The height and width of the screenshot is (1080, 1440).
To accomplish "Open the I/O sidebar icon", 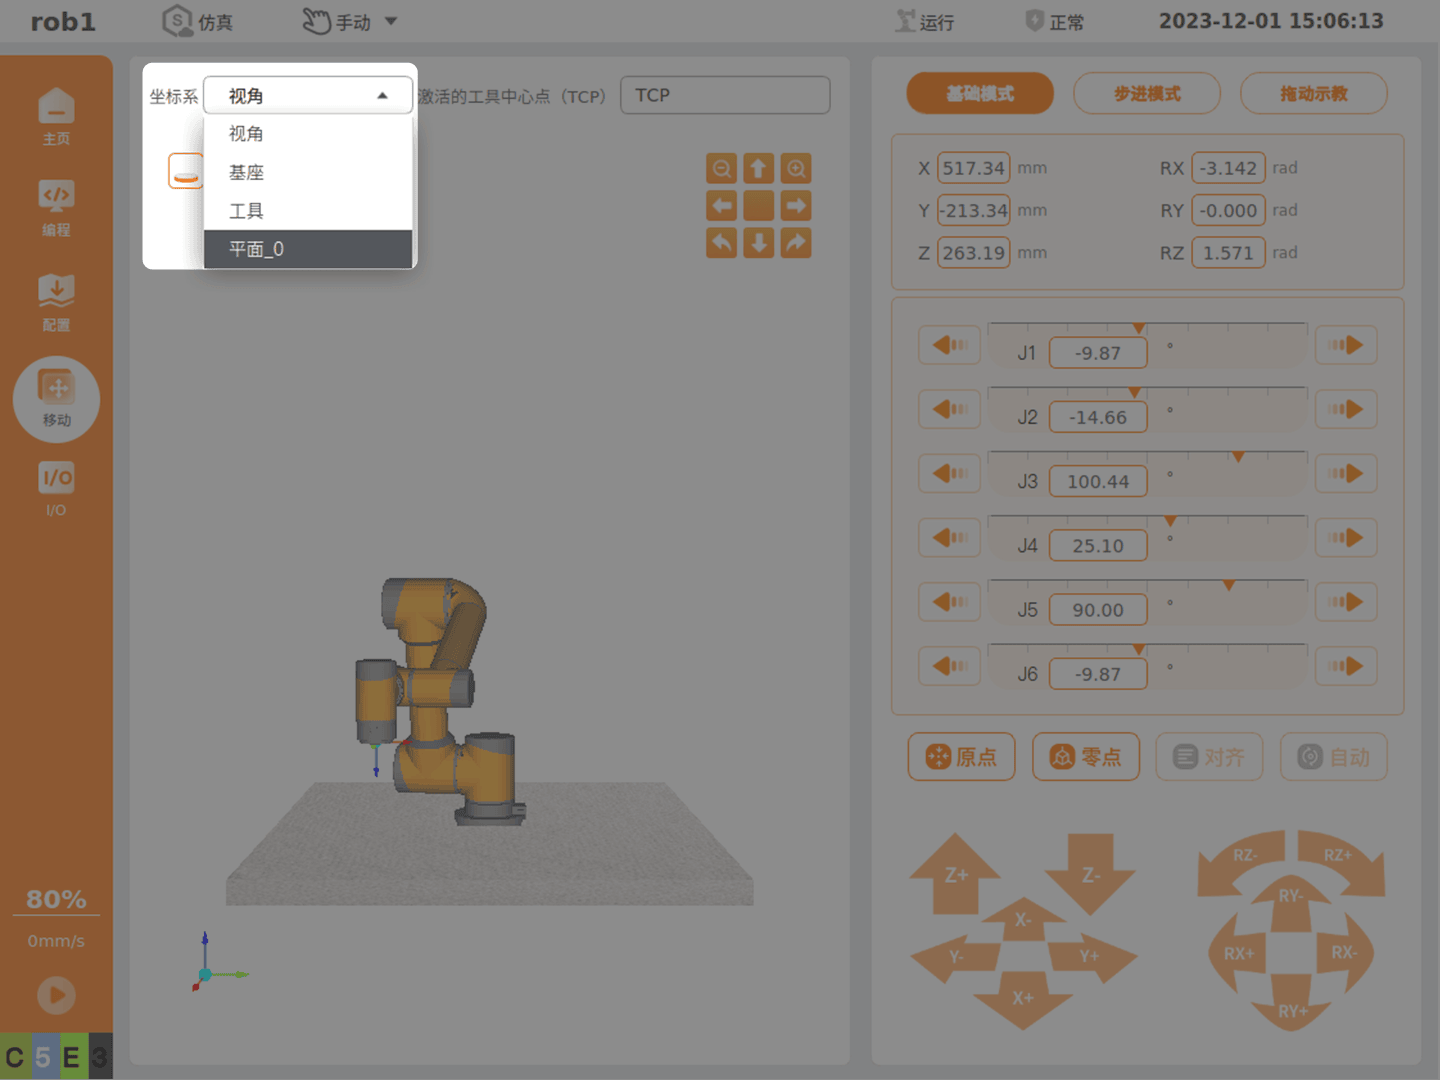I will click(56, 489).
